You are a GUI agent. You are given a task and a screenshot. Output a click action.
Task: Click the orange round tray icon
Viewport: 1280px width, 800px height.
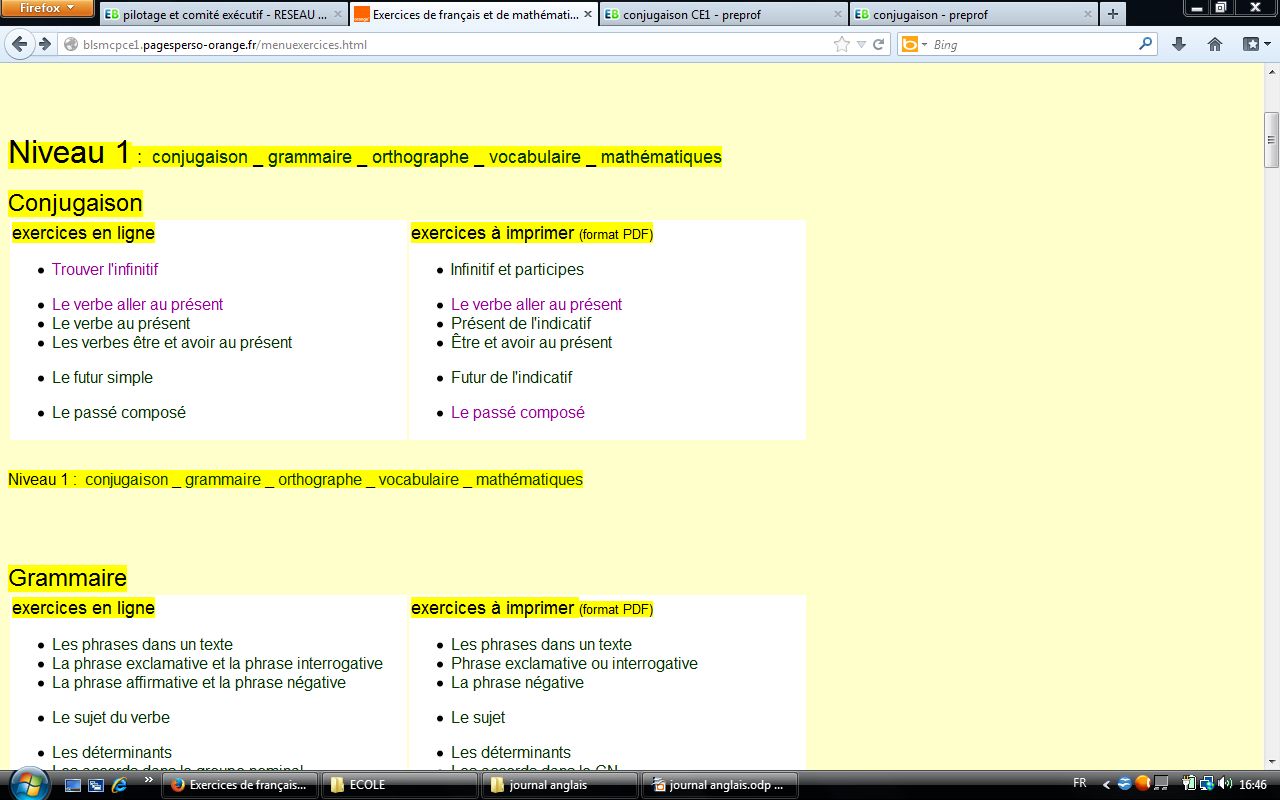pyautogui.click(x=1142, y=784)
